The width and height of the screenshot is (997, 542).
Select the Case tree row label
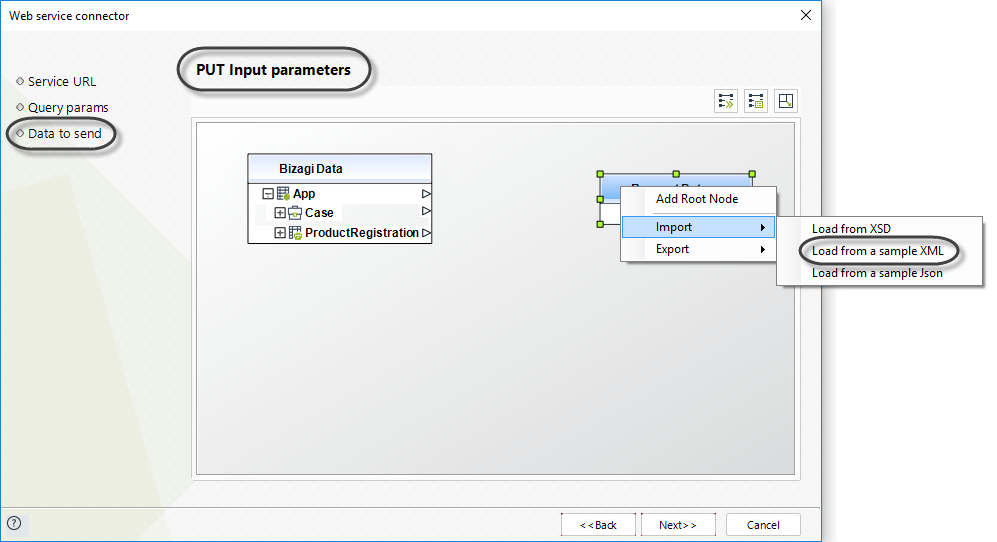click(319, 212)
